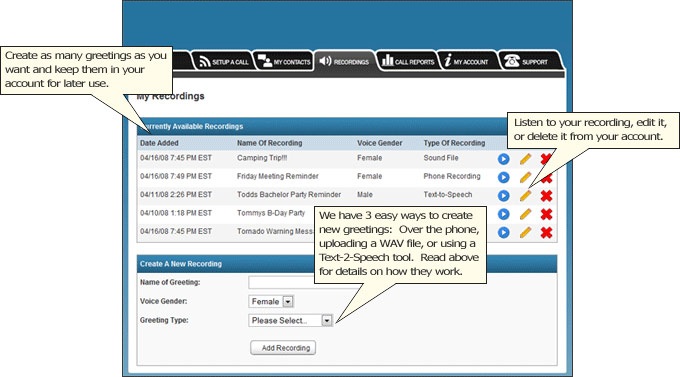Edit the Camping Trip!!! recording via pencil
Image resolution: width=680 pixels, height=377 pixels.
(x=525, y=159)
